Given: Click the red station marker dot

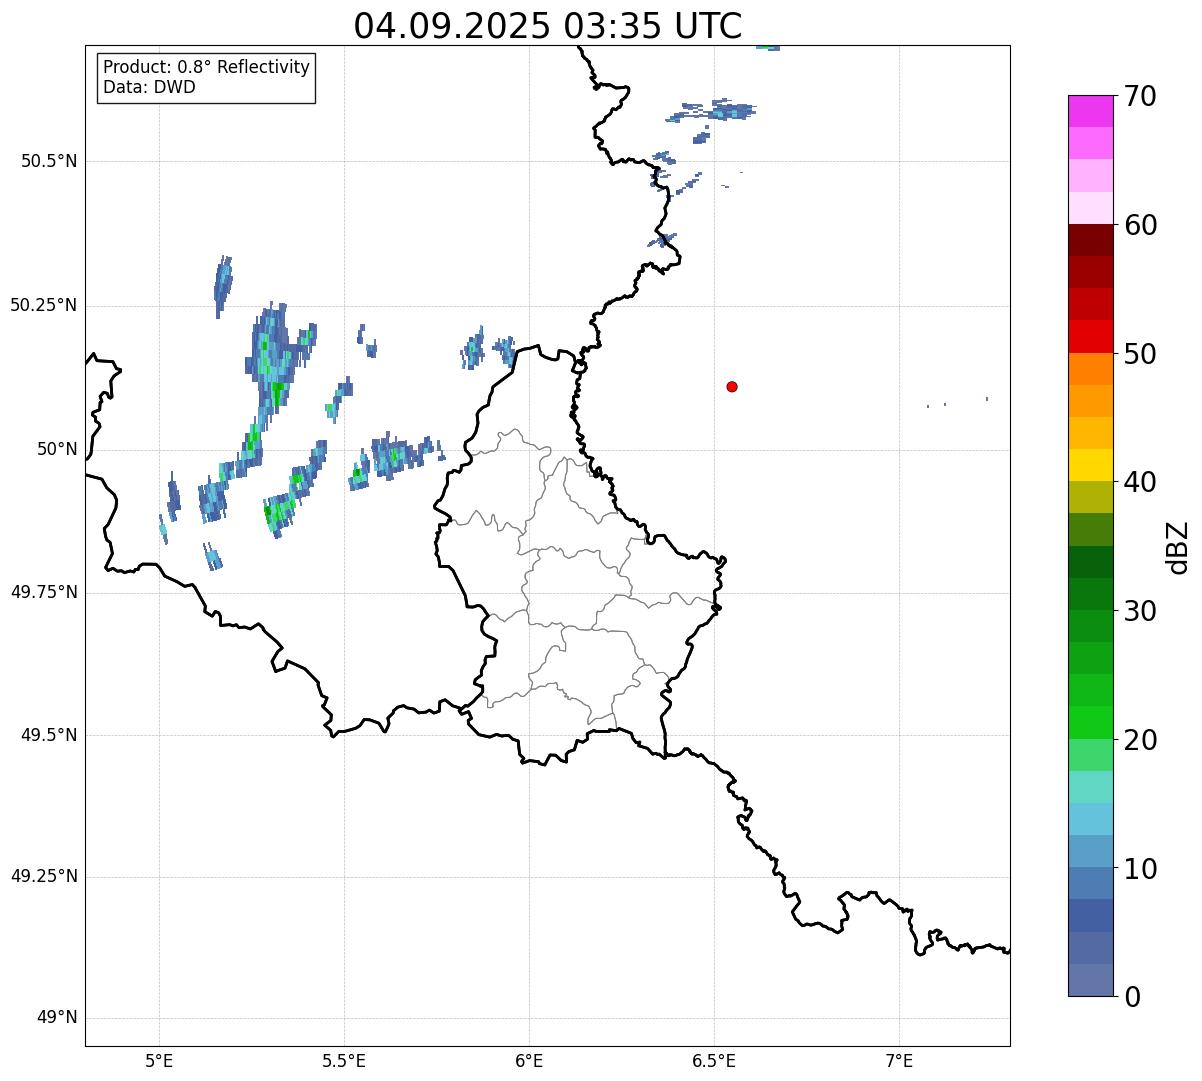Looking at the screenshot, I should [x=732, y=386].
